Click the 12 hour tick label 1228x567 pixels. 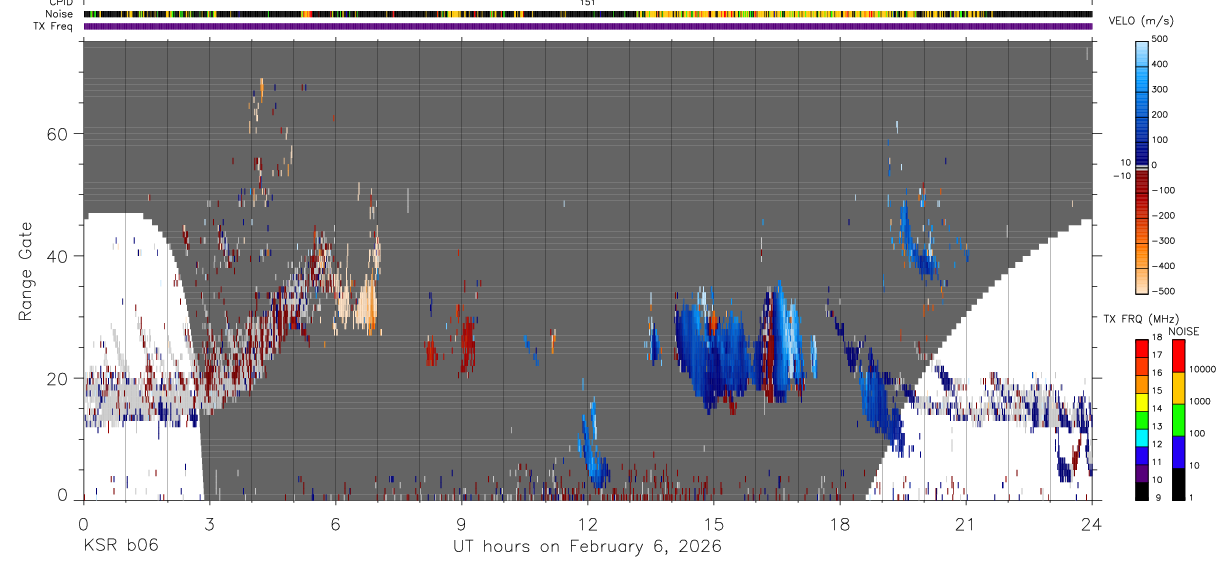[587, 523]
